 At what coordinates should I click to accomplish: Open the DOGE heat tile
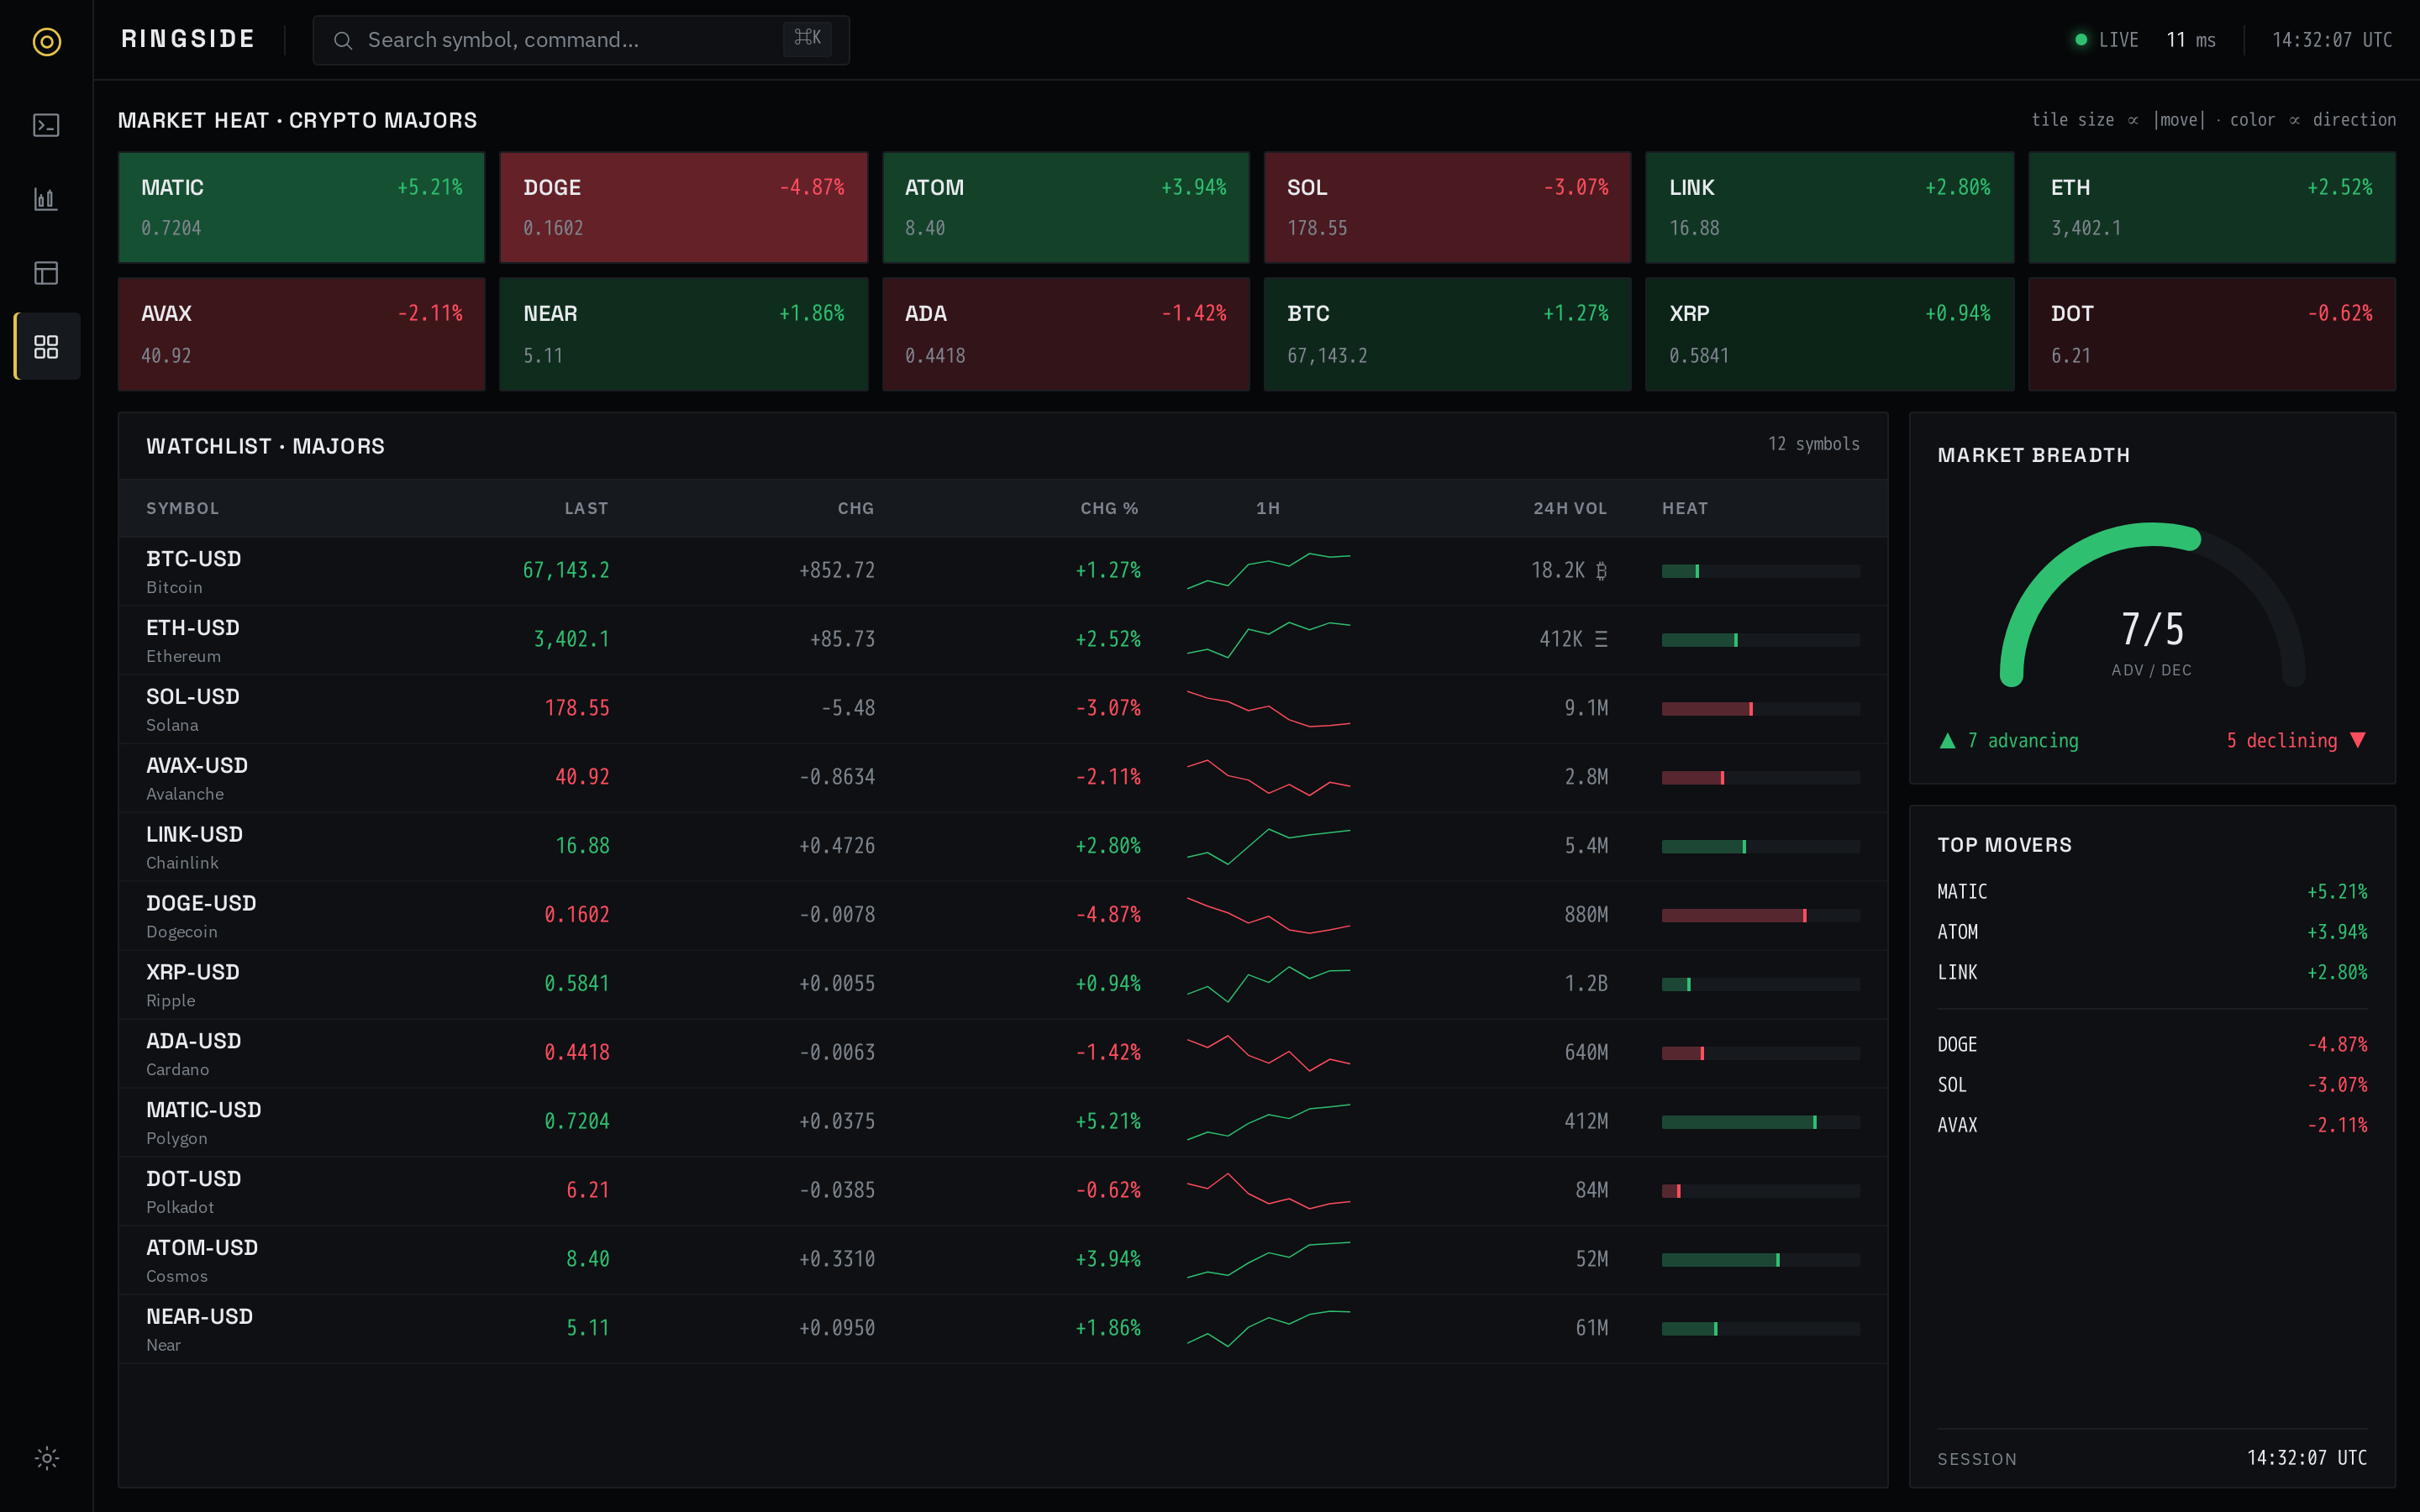(x=684, y=207)
